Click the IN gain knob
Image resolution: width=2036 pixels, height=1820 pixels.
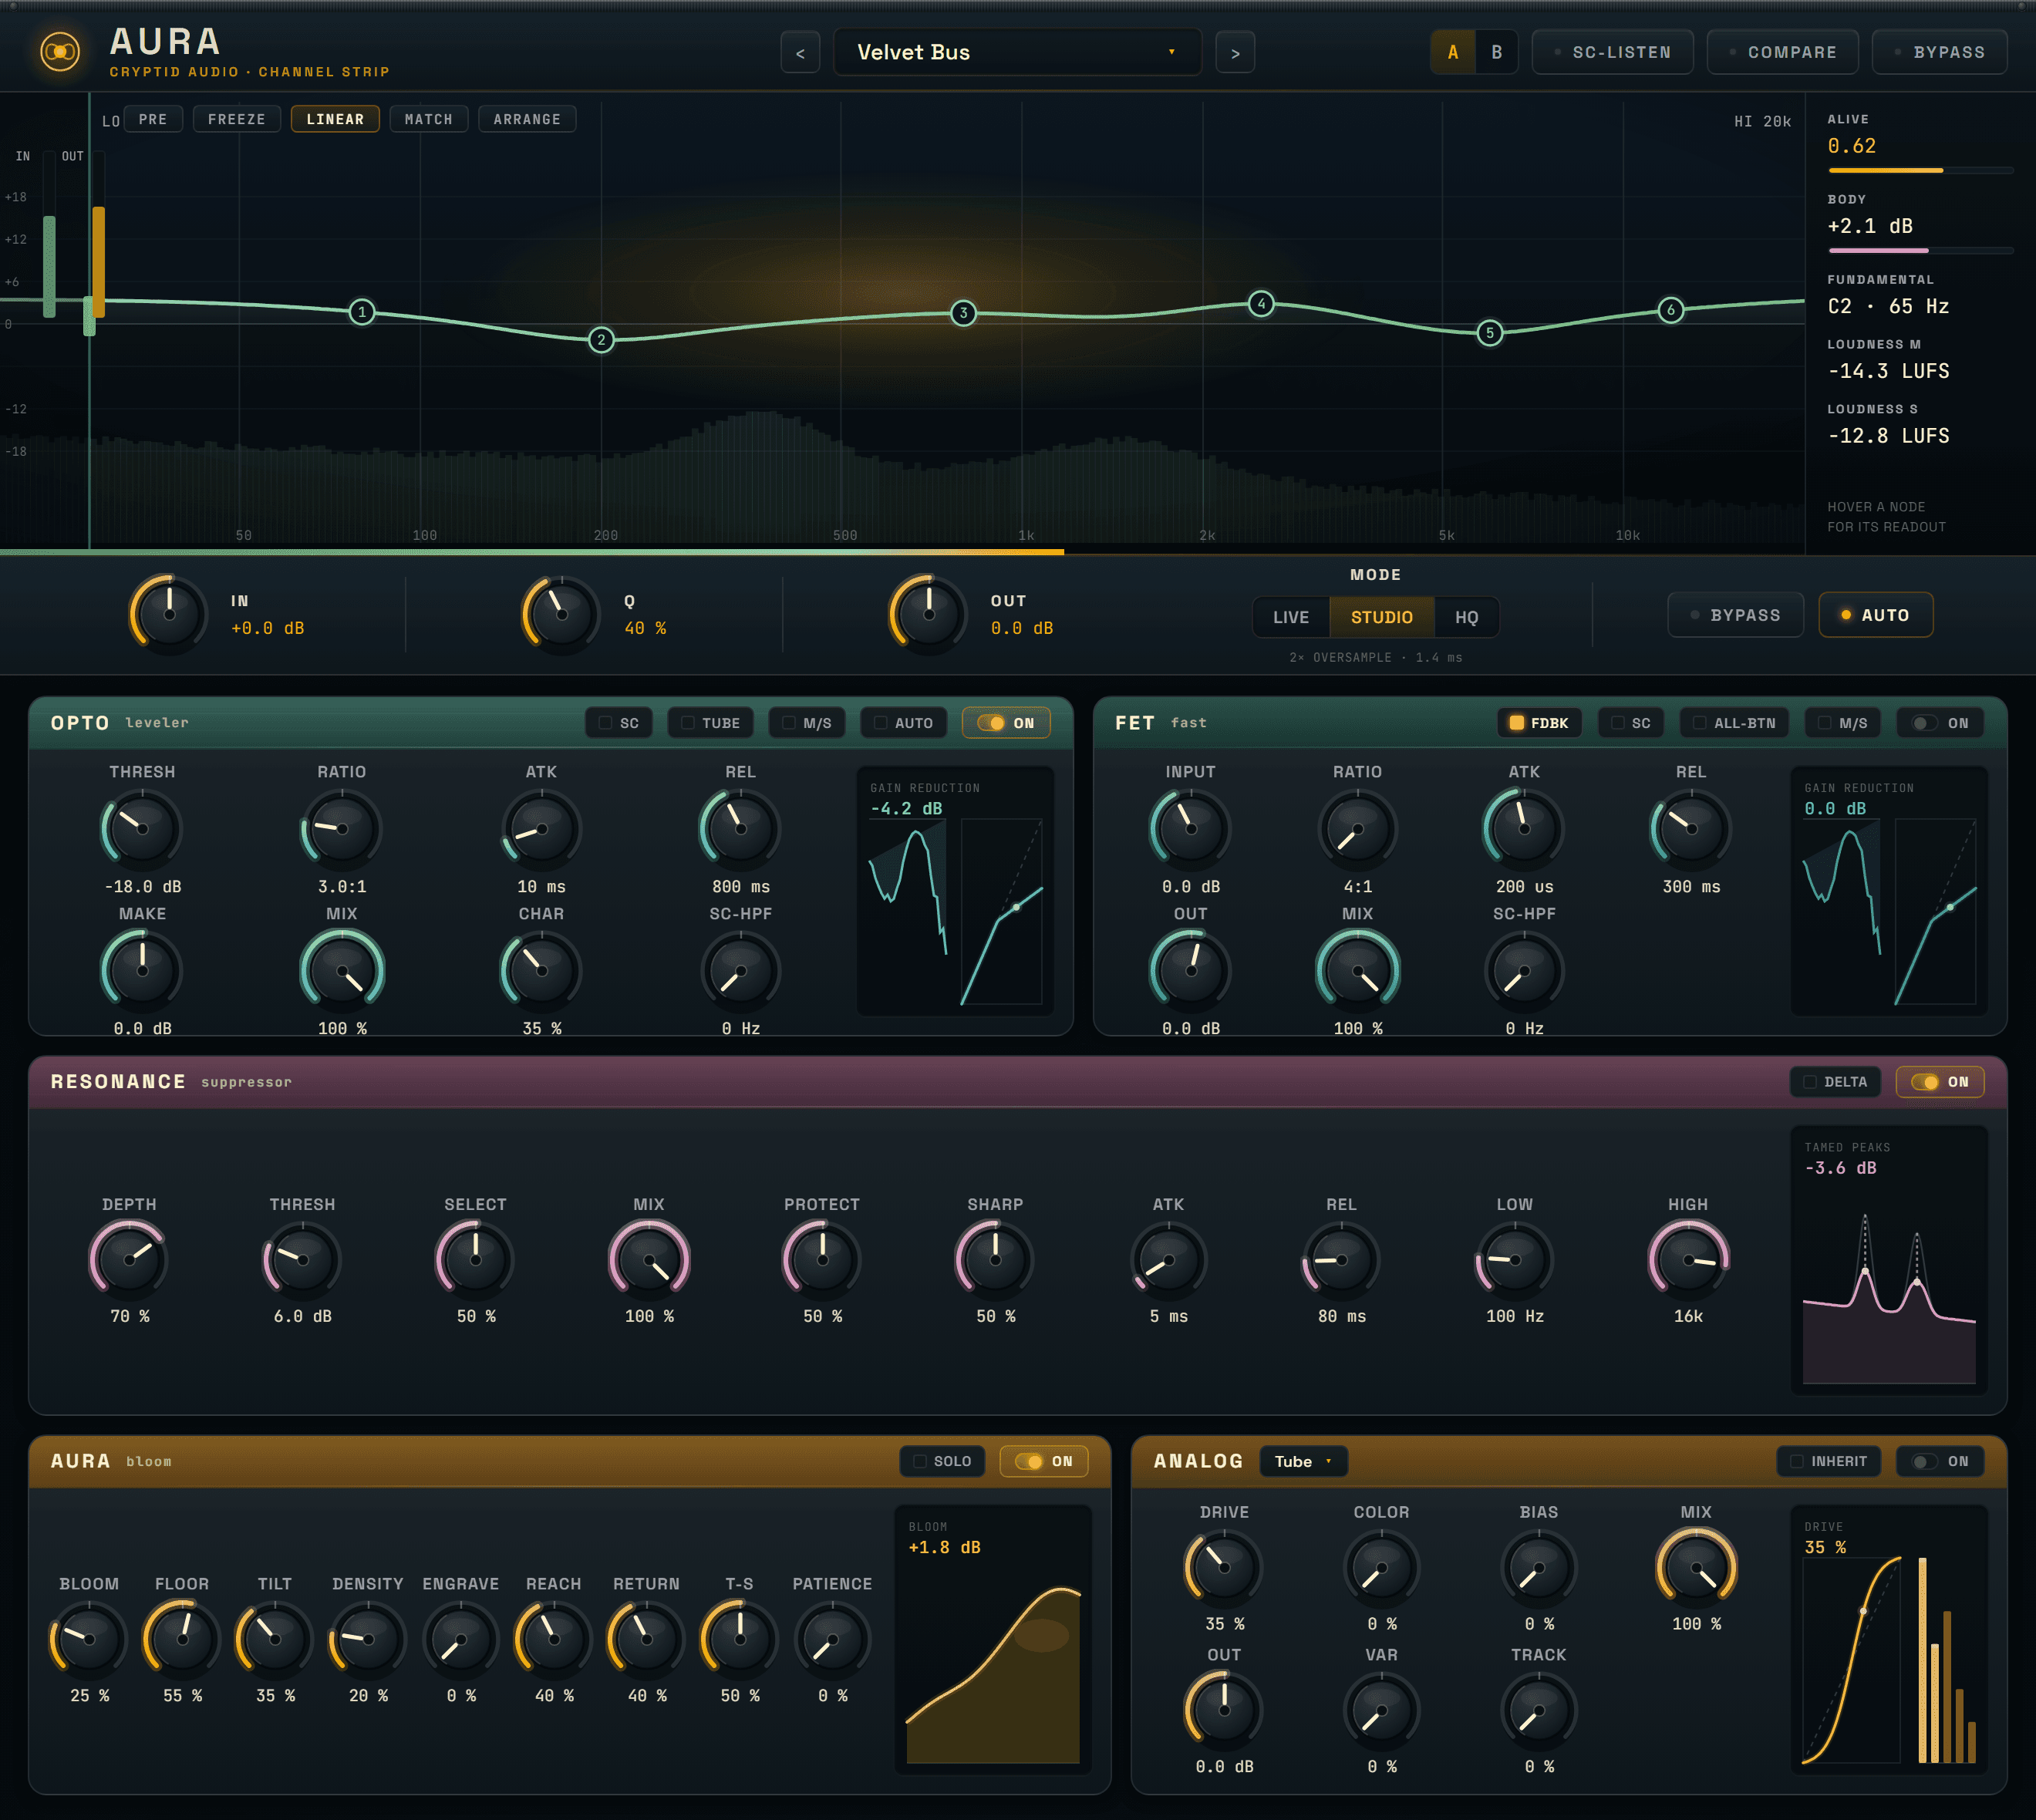169,614
